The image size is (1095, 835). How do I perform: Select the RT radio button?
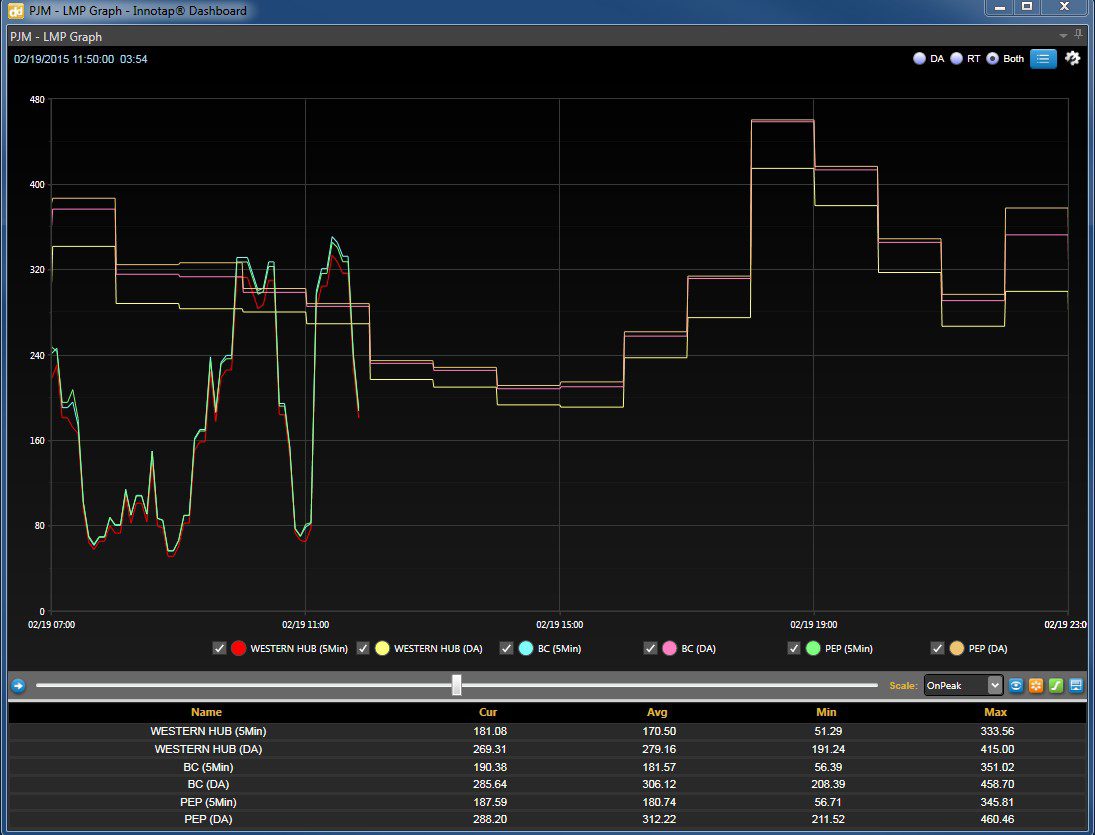tap(957, 59)
